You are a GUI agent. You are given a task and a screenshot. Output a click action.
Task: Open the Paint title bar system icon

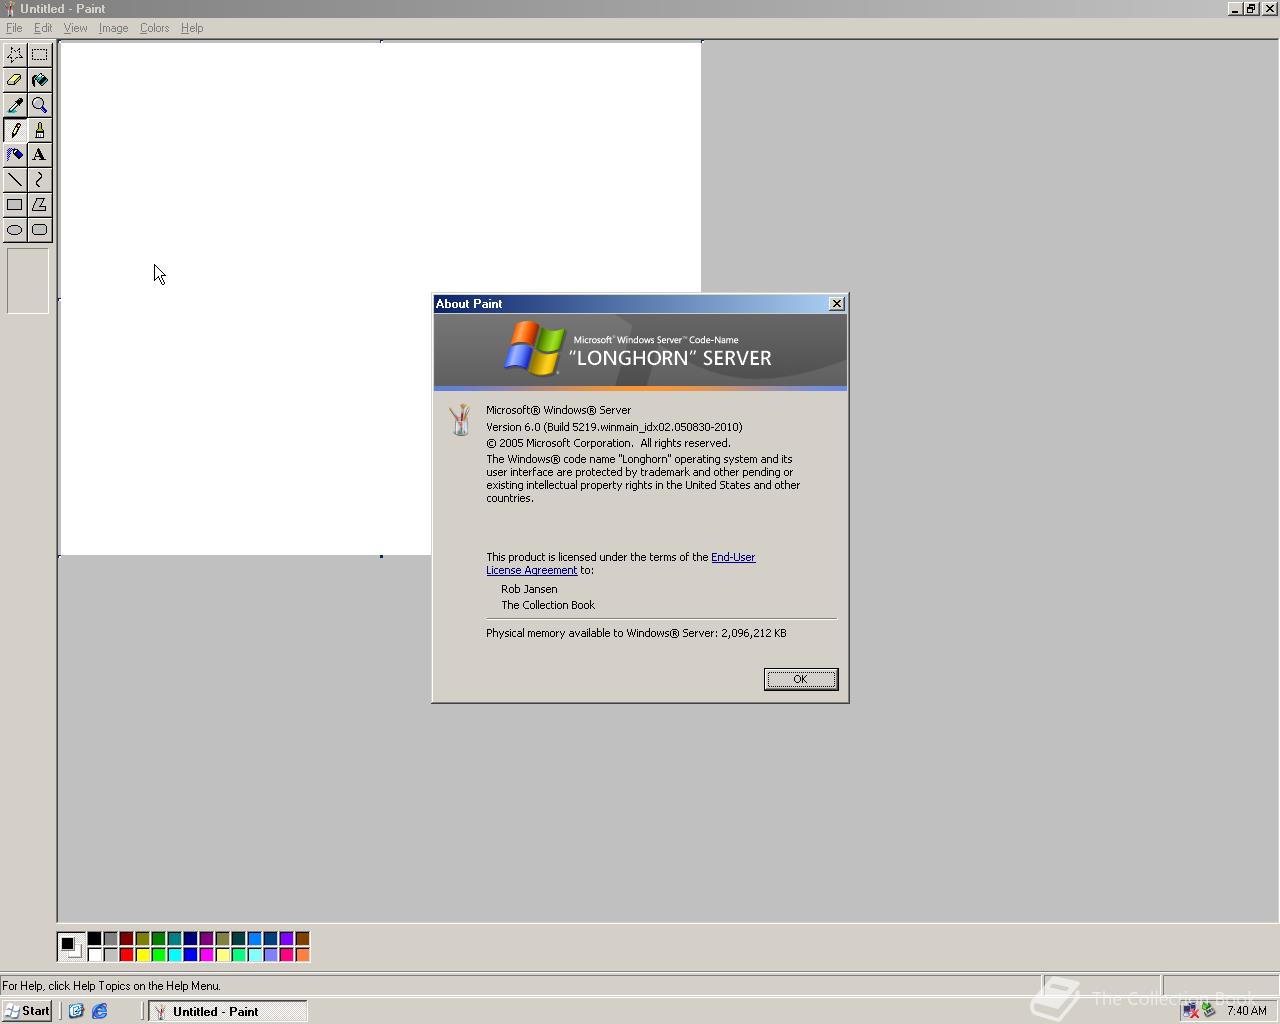point(9,8)
